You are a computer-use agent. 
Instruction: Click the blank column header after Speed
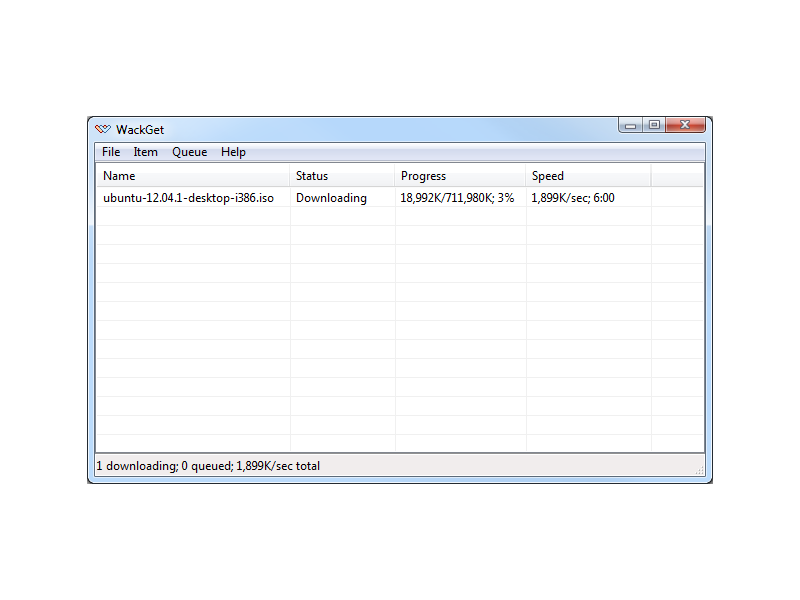pyautogui.click(x=677, y=176)
